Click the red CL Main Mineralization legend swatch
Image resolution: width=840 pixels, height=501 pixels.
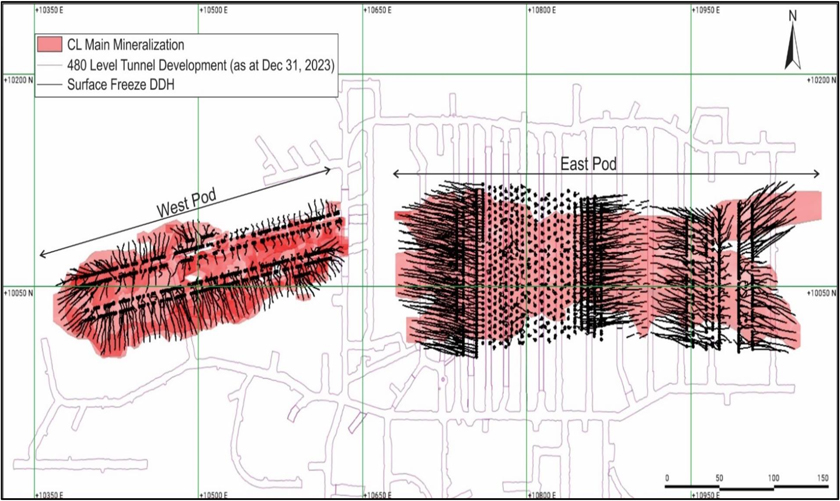tap(48, 45)
